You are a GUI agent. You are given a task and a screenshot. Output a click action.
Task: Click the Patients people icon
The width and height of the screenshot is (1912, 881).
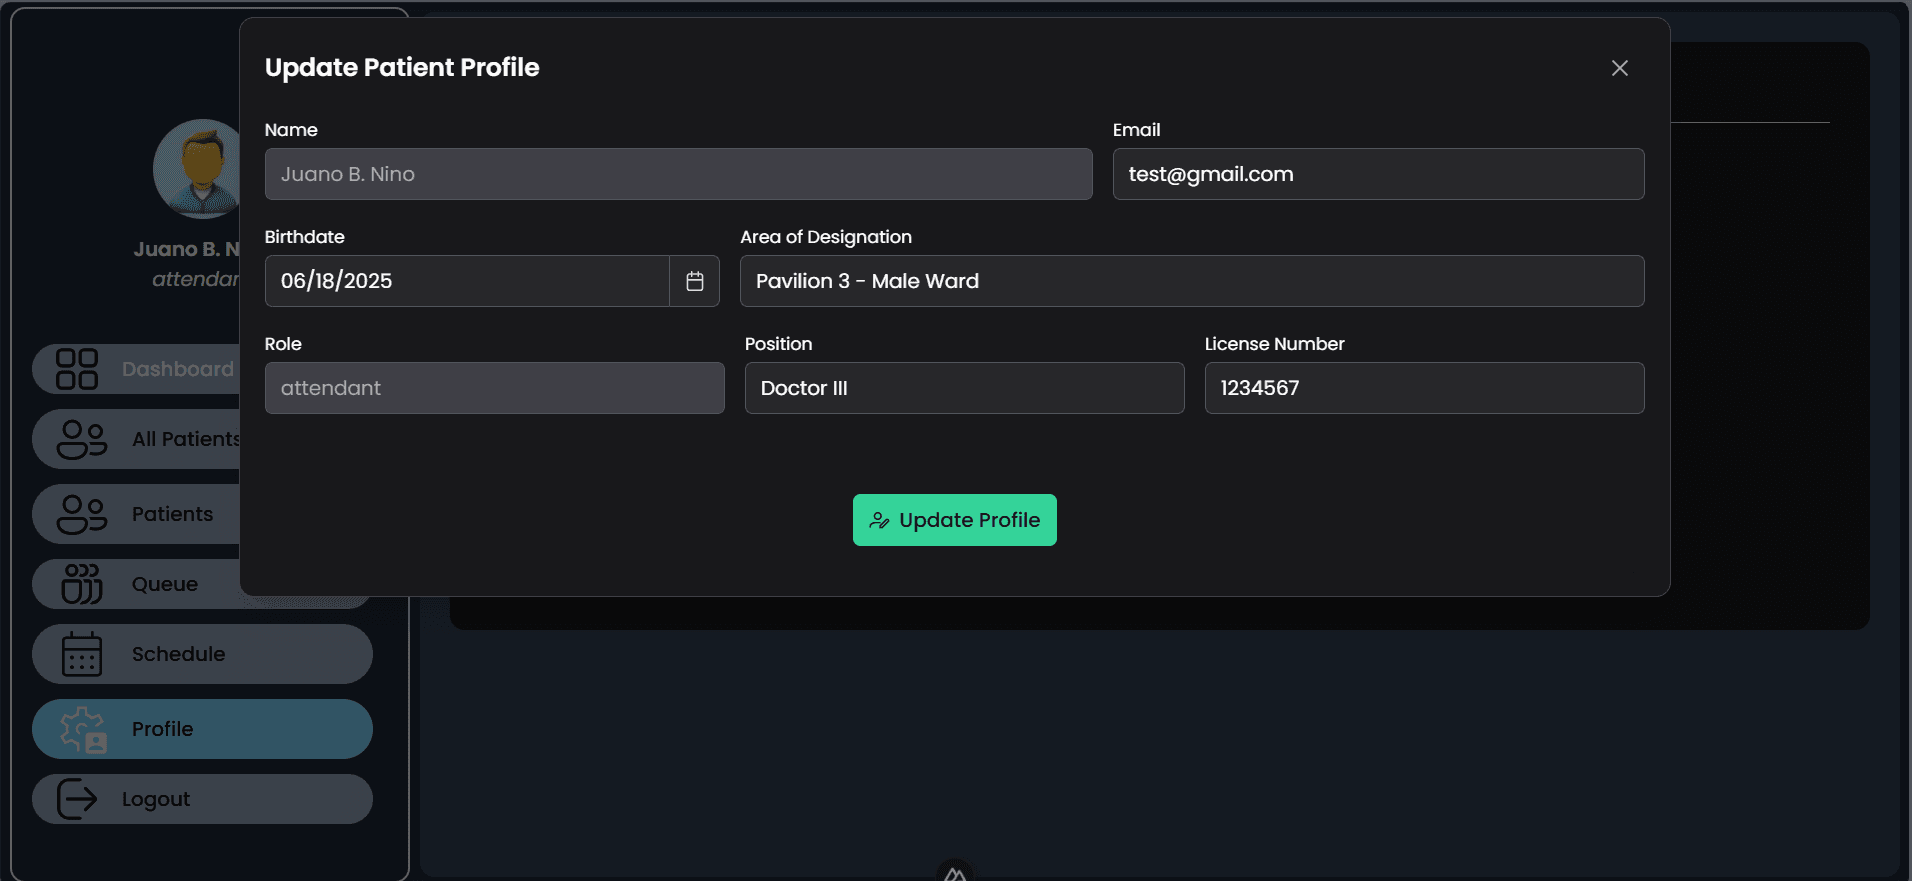coord(82,514)
